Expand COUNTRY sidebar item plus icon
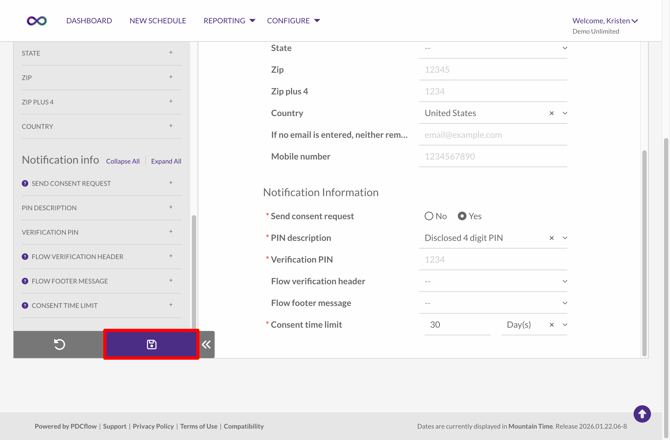The width and height of the screenshot is (670, 440). tap(170, 126)
